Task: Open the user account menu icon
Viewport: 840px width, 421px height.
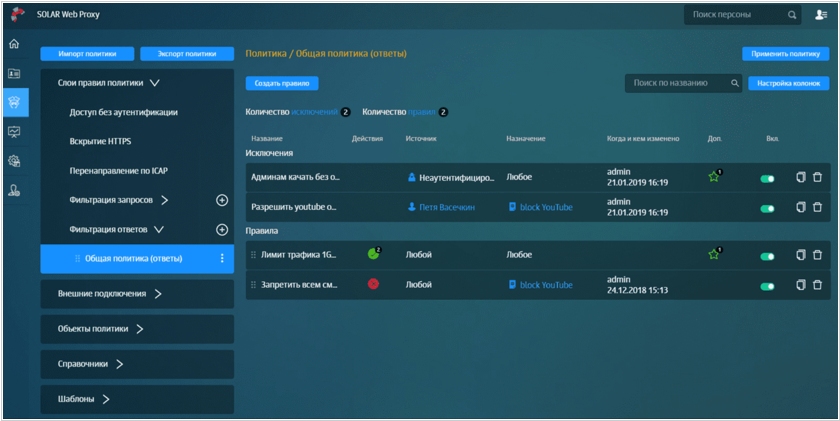Action: (x=821, y=15)
